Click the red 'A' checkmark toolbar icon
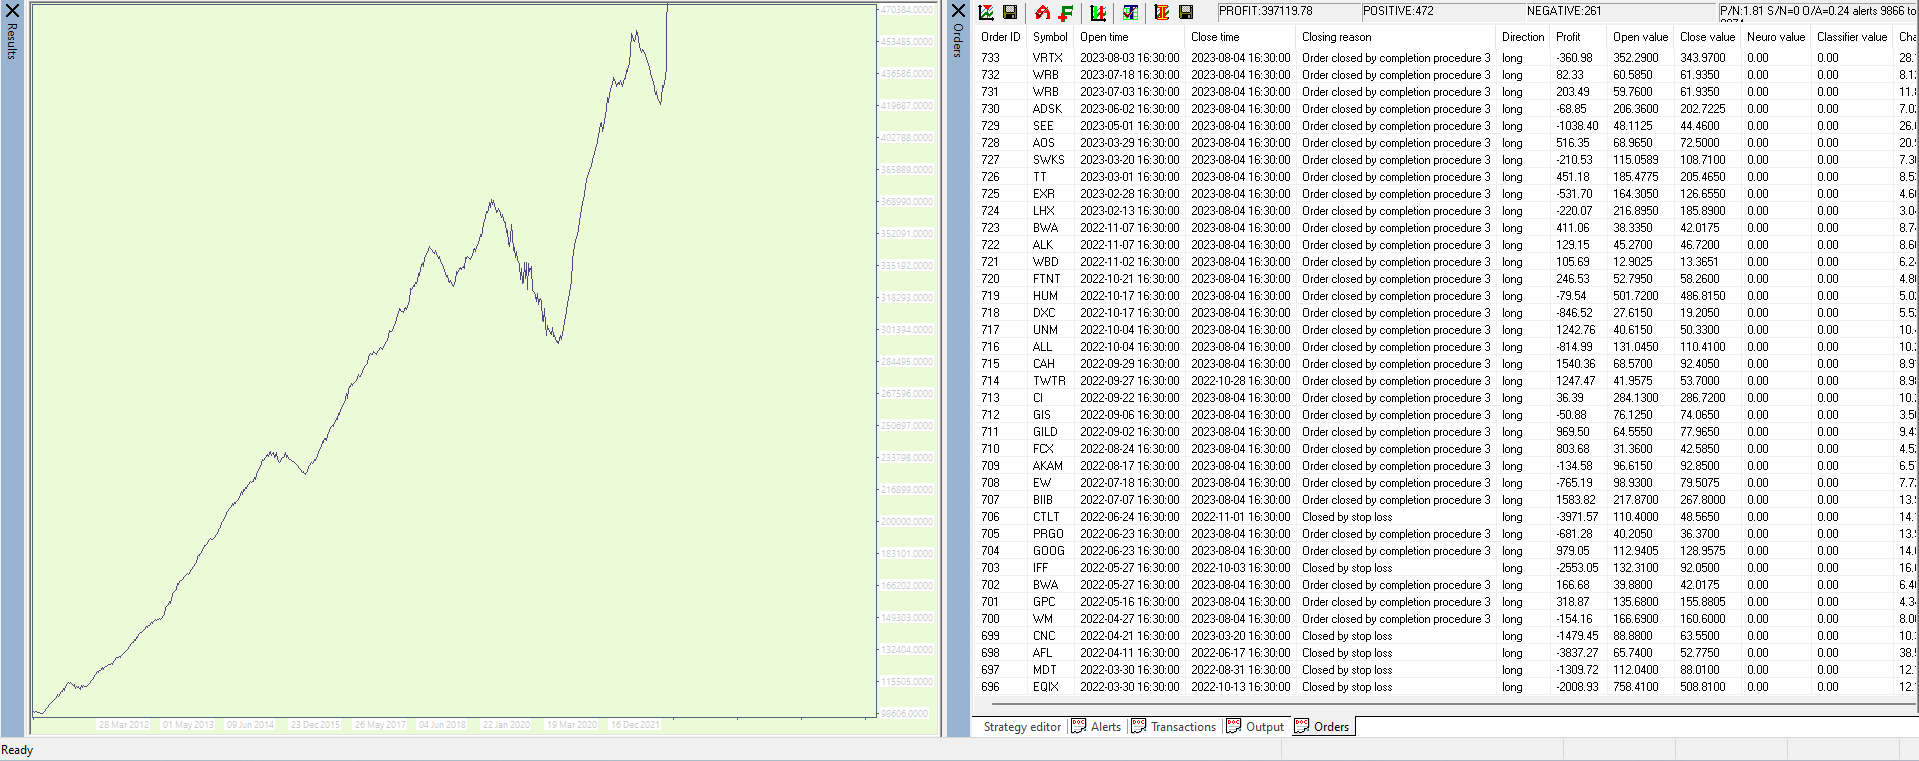The width and height of the screenshot is (1919, 761). click(1042, 12)
